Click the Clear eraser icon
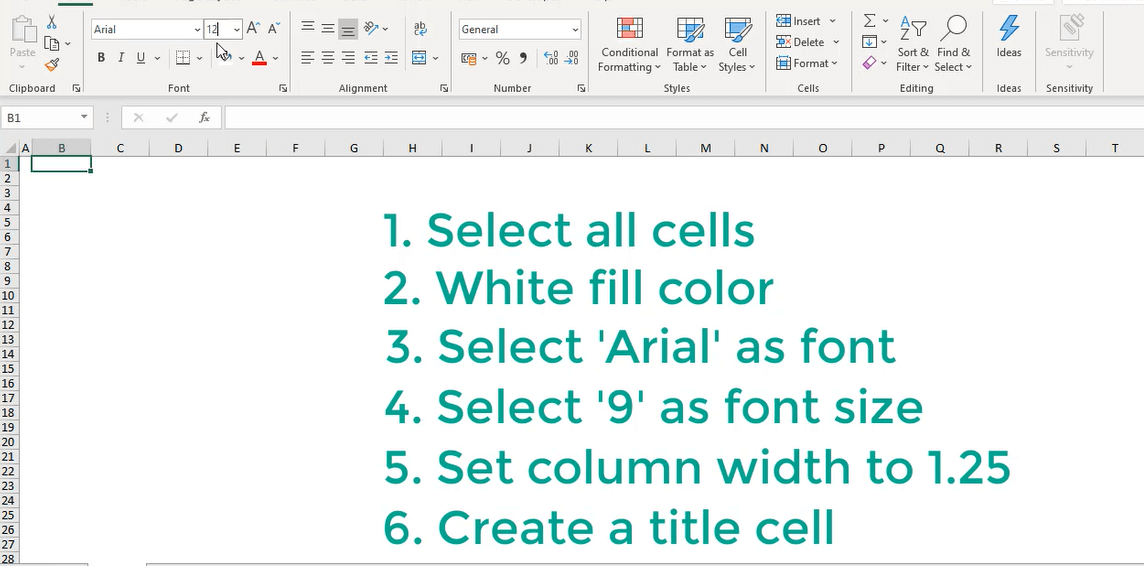 tap(869, 63)
